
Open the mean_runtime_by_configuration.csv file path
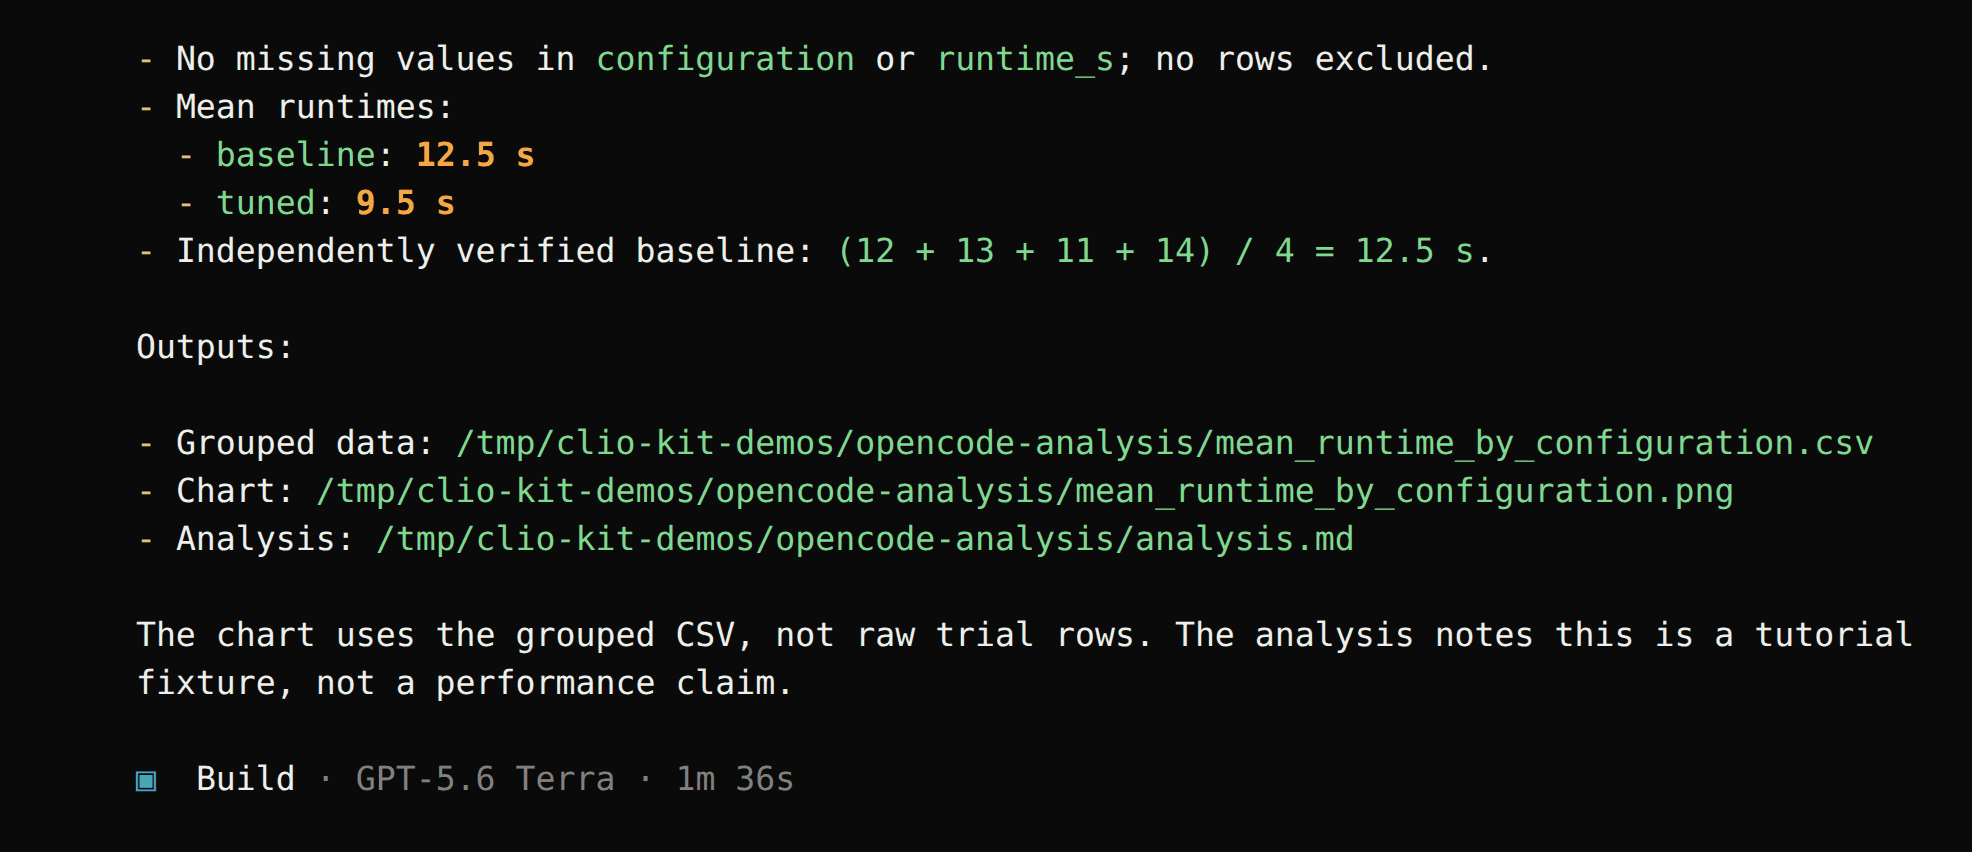(x=1164, y=443)
